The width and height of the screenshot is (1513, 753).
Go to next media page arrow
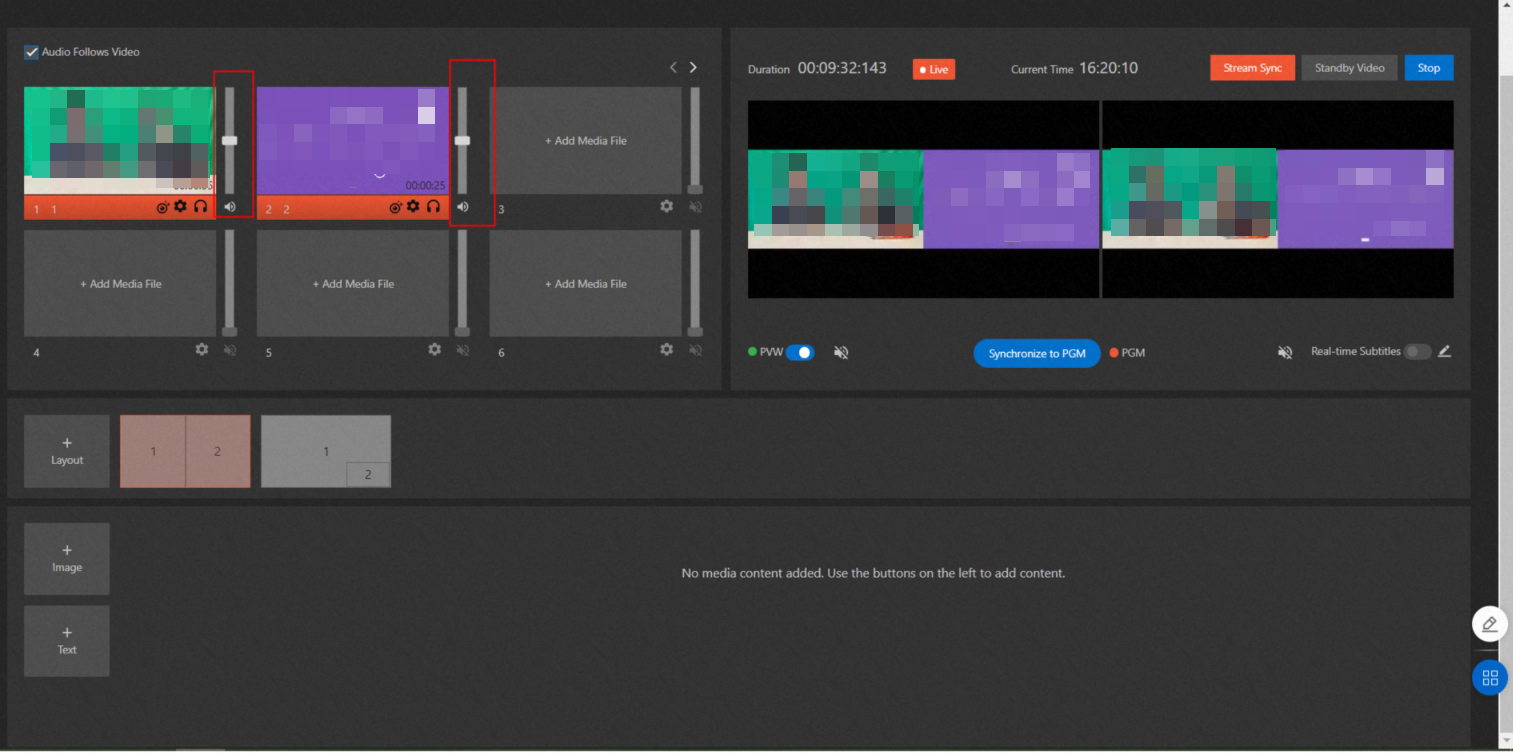pos(693,67)
